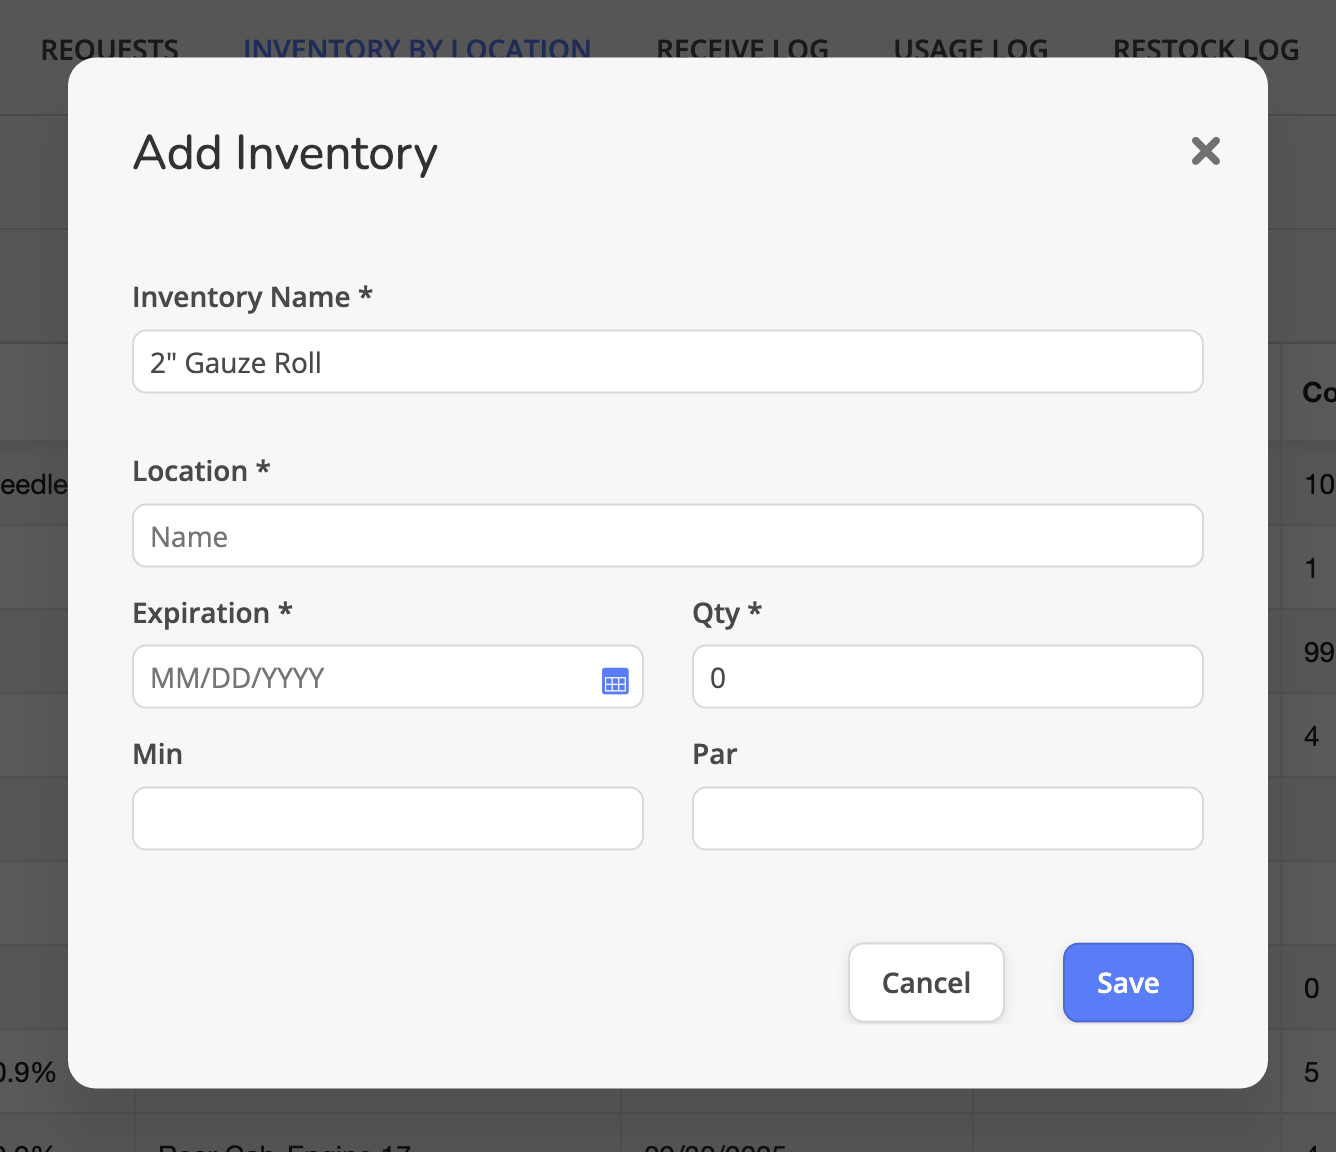Click the Min value input

click(387, 818)
